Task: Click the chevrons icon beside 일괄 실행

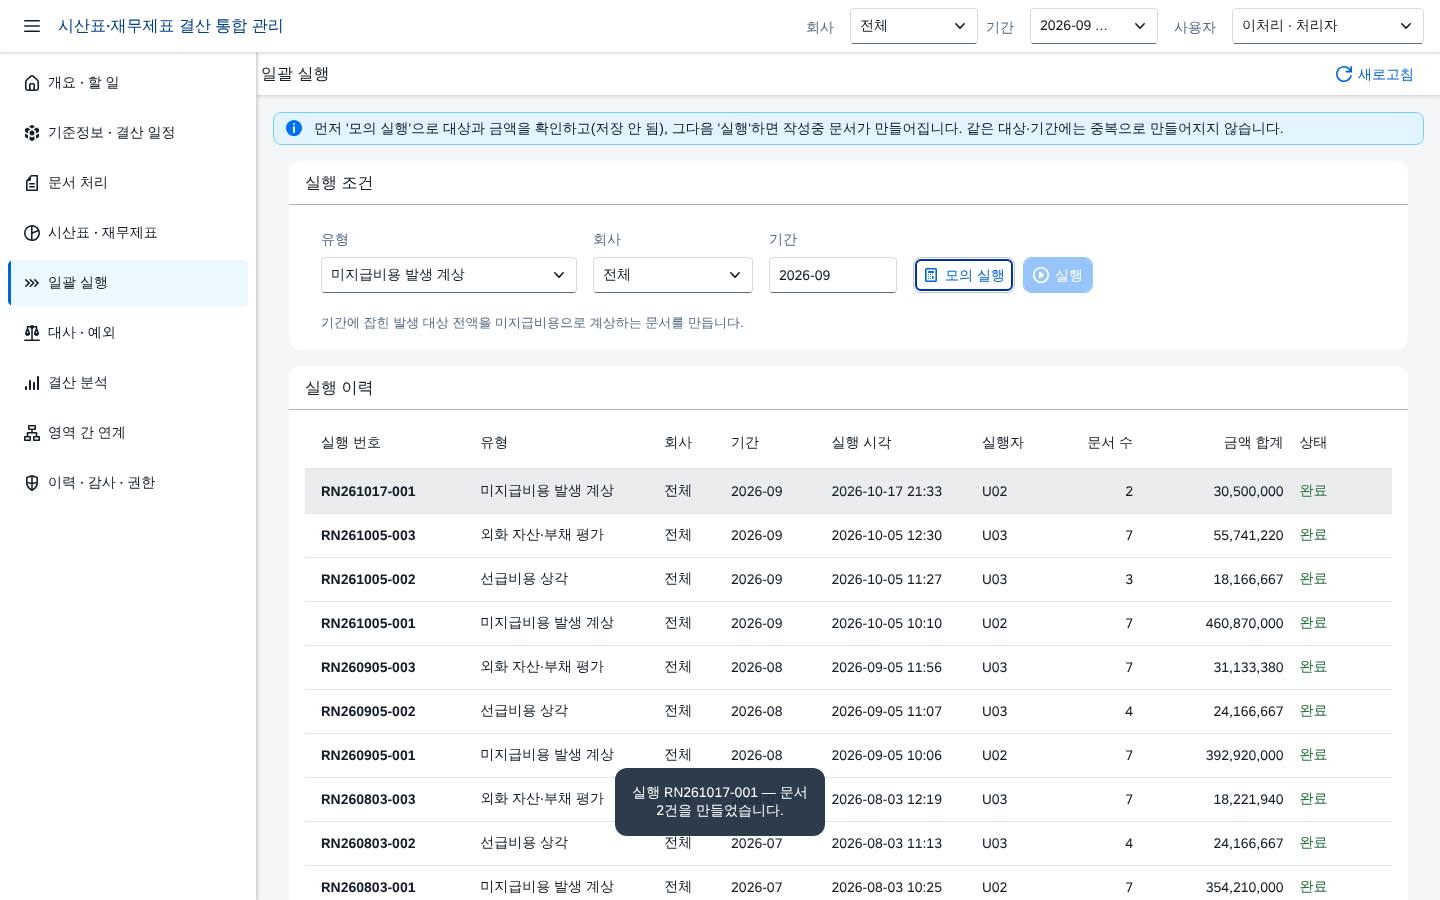Action: click(x=32, y=283)
